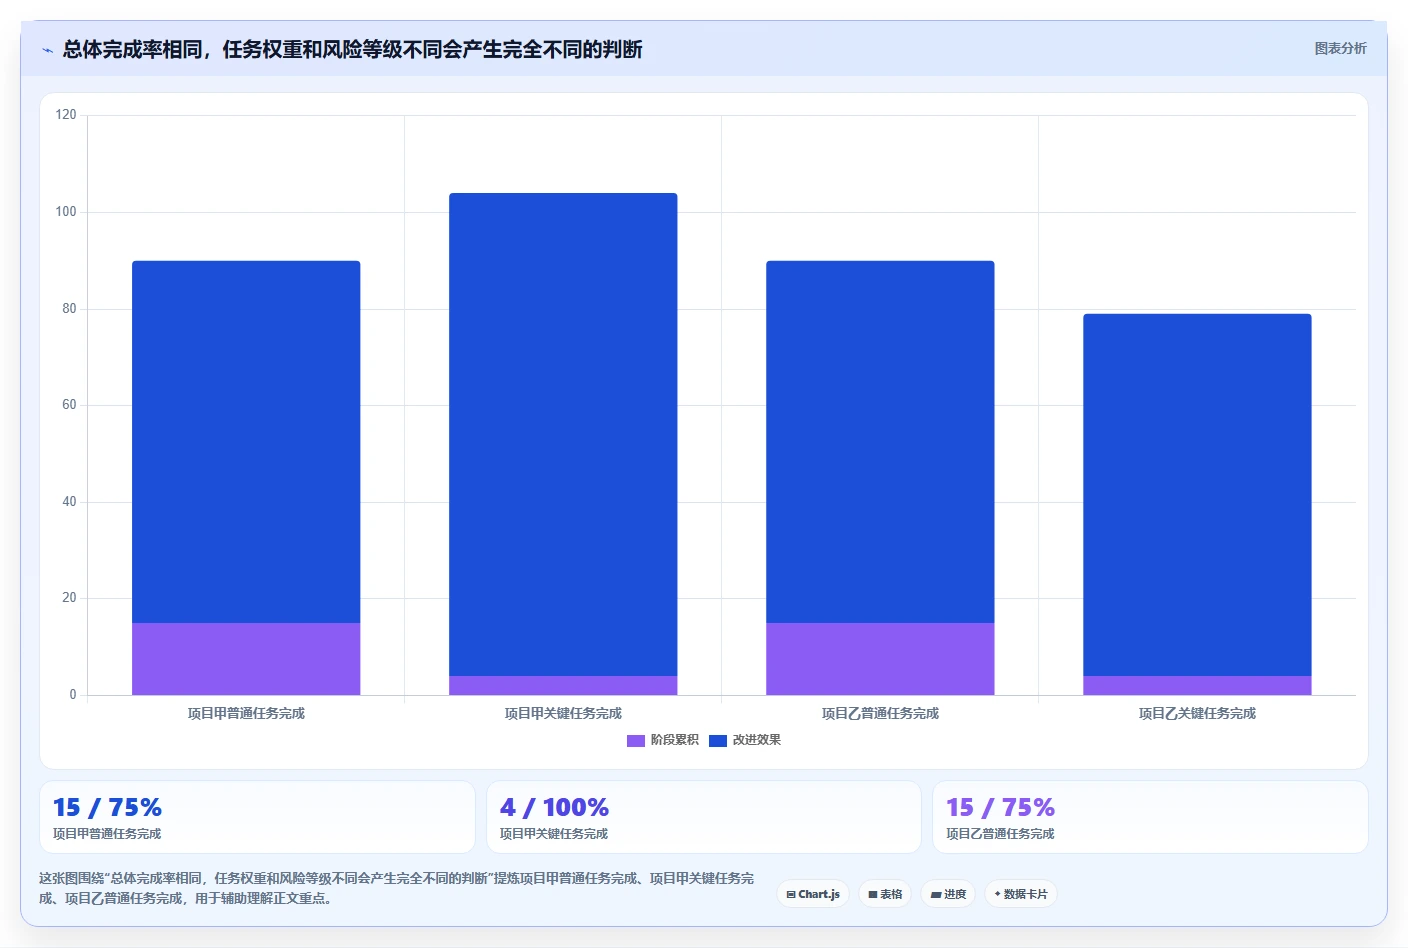Click the 120 y-axis tick label
1408x948 pixels.
pos(66,115)
